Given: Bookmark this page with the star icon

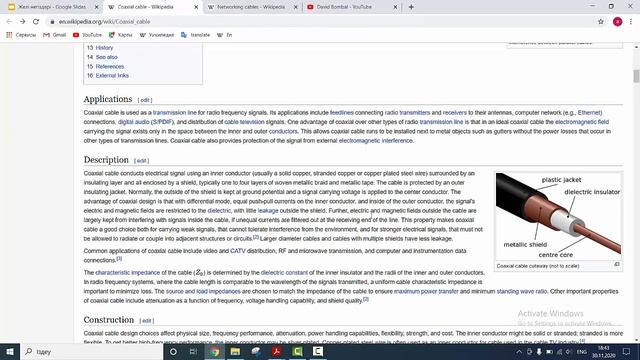Looking at the screenshot, I should [601, 22].
